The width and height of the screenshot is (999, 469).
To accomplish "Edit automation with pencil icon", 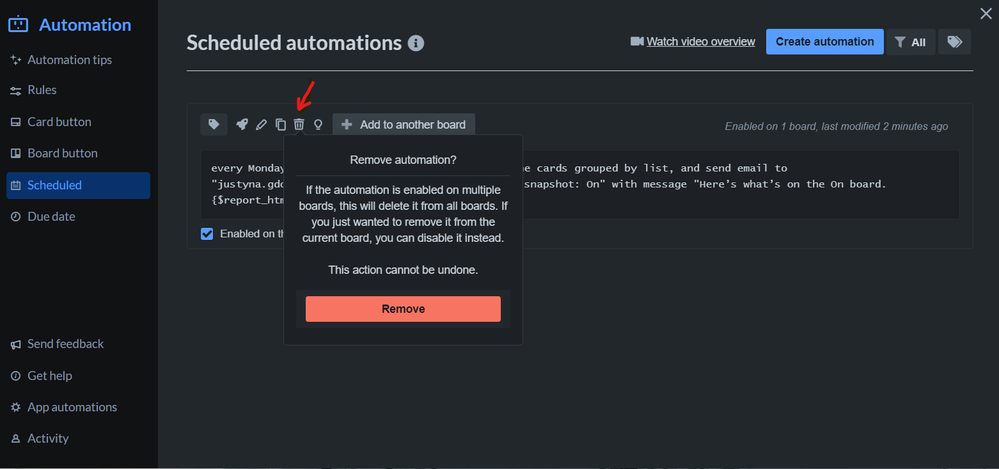I will pyautogui.click(x=261, y=125).
